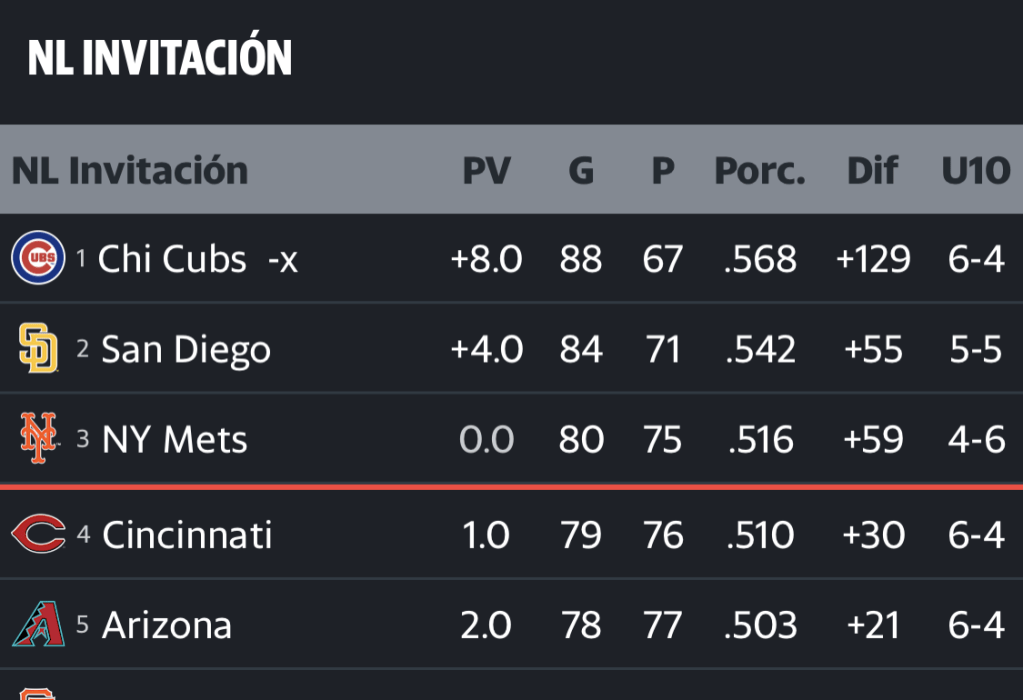Click the Cincinnati Reds logo

(38, 534)
